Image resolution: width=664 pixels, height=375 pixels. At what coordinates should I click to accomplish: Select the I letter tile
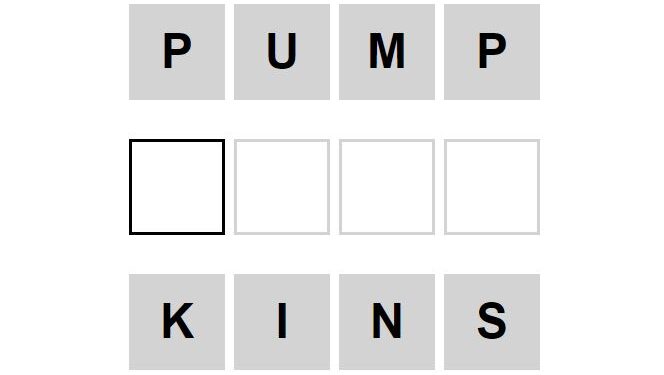pyautogui.click(x=282, y=322)
